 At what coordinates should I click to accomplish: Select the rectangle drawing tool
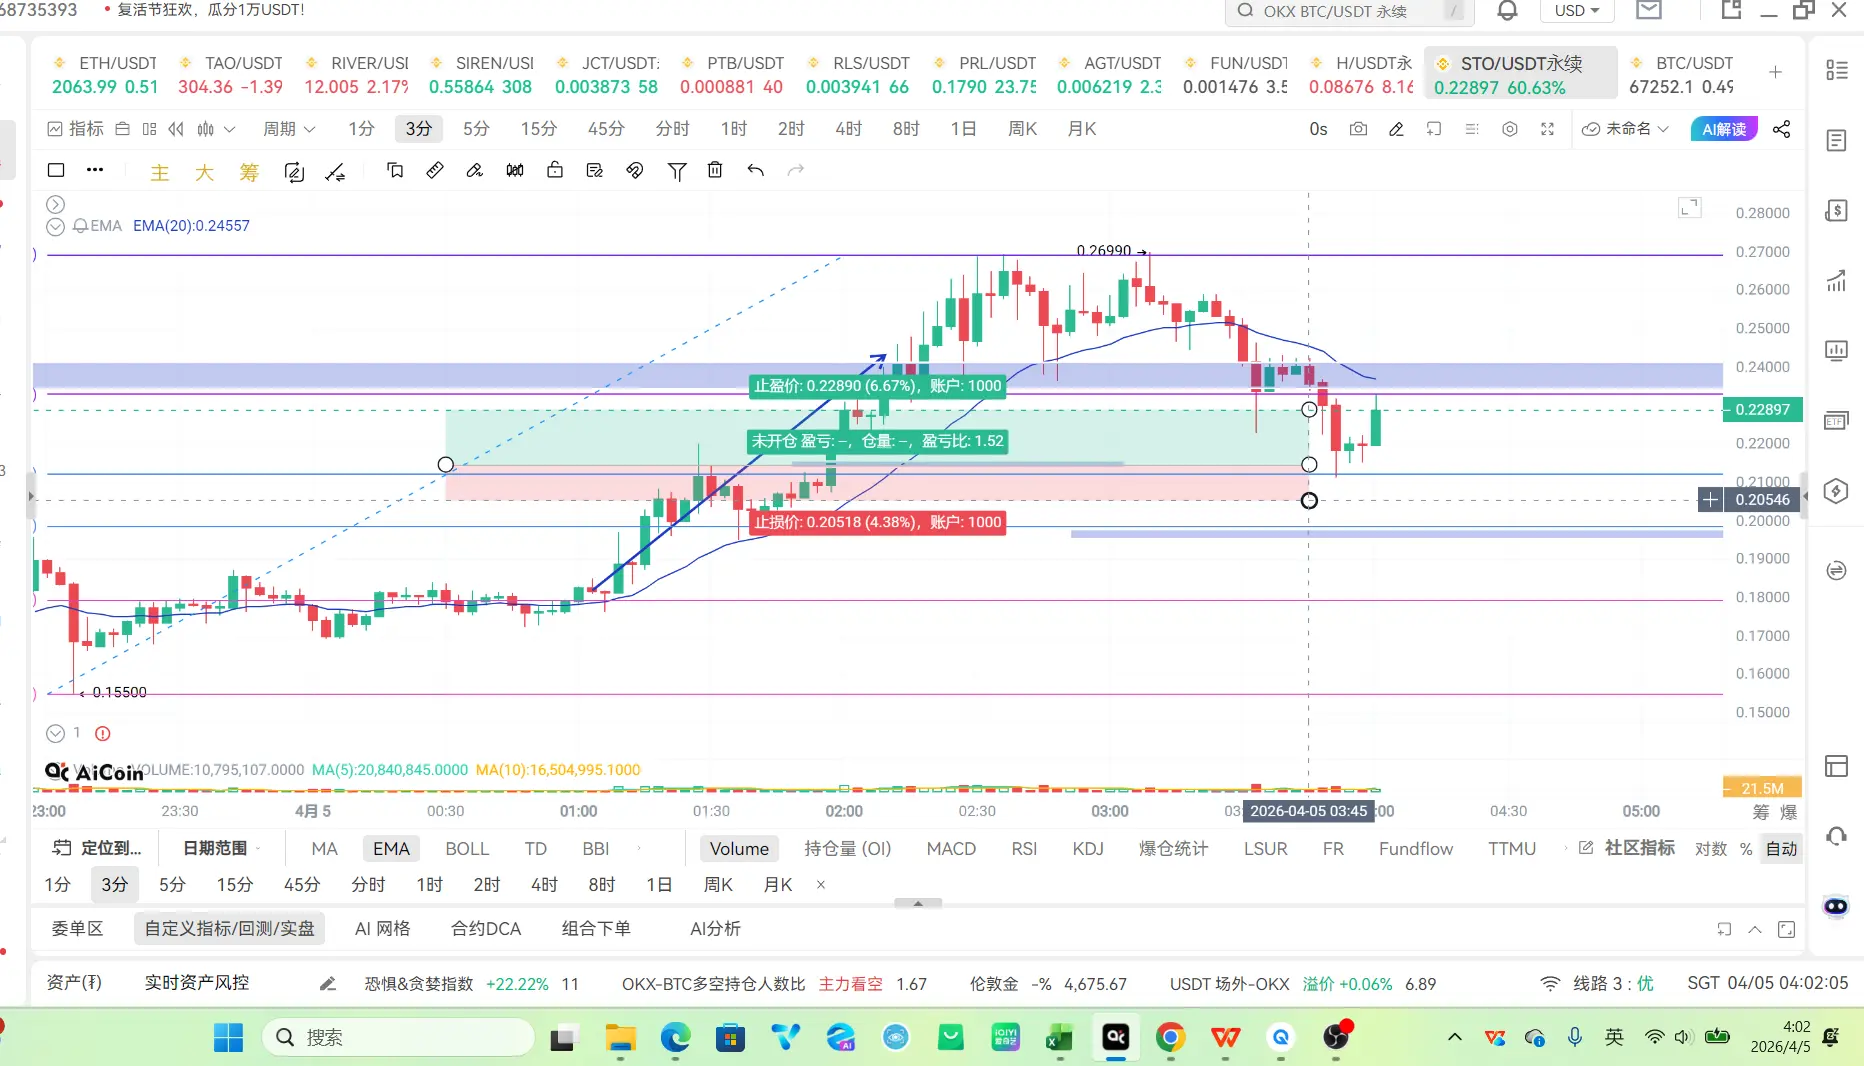tap(56, 171)
